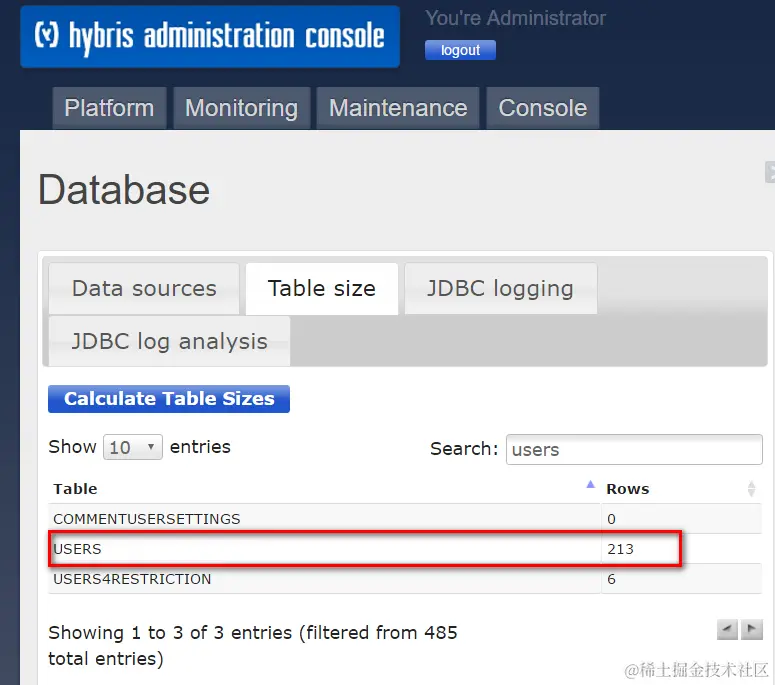Click the Rows column sort arrows
Screen dimensions: 775x685
tap(751, 489)
